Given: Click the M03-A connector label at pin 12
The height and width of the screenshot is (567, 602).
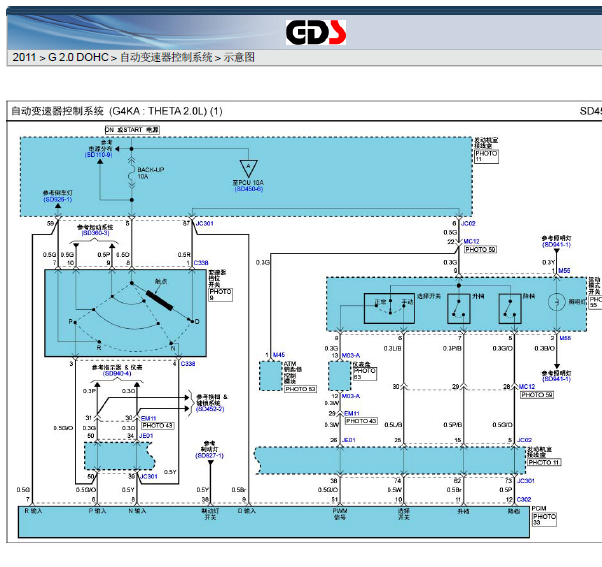Looking at the screenshot, I should tap(351, 396).
